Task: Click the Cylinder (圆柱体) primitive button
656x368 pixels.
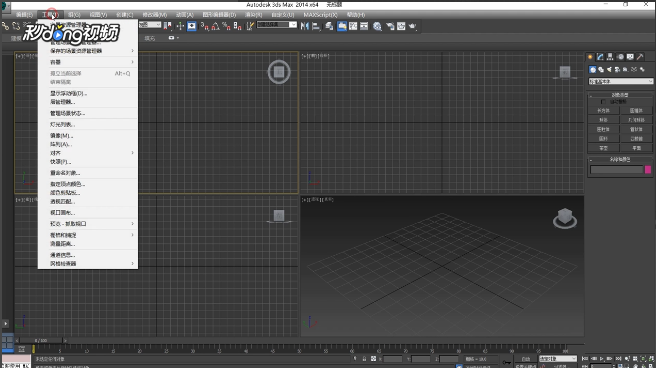Action: tap(603, 129)
